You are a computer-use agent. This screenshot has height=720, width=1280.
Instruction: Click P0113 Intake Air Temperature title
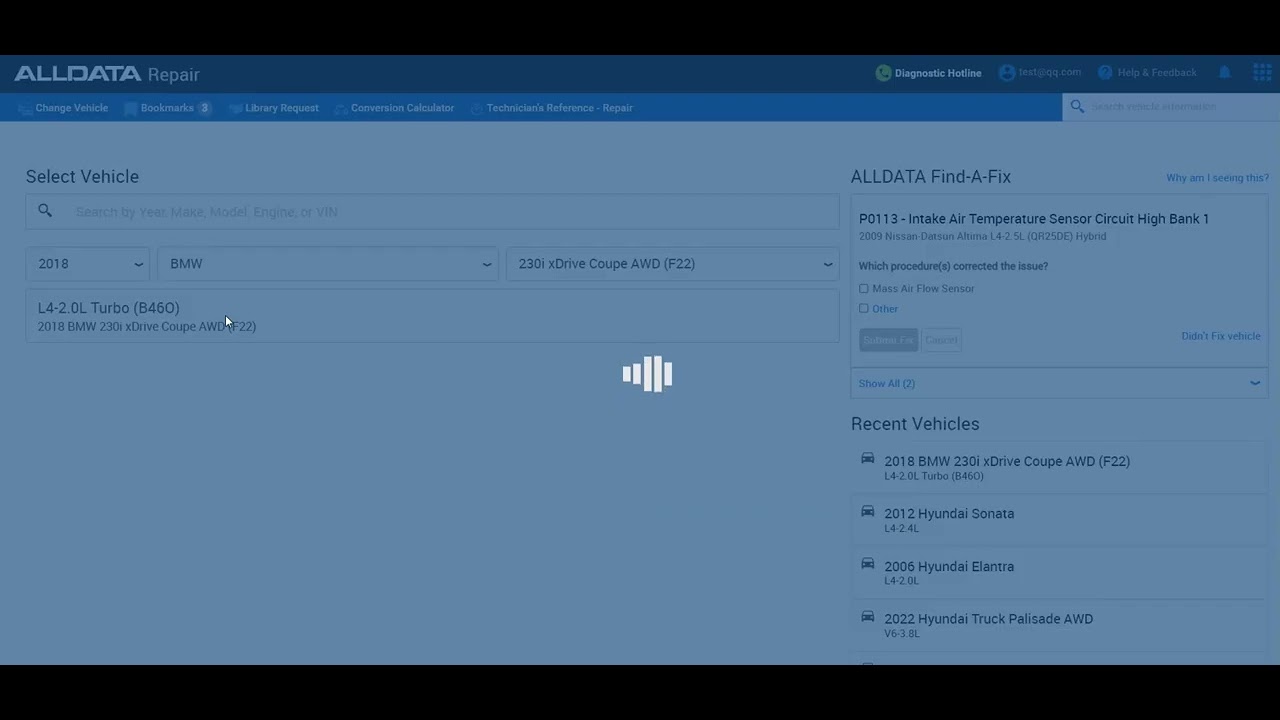click(x=1034, y=219)
